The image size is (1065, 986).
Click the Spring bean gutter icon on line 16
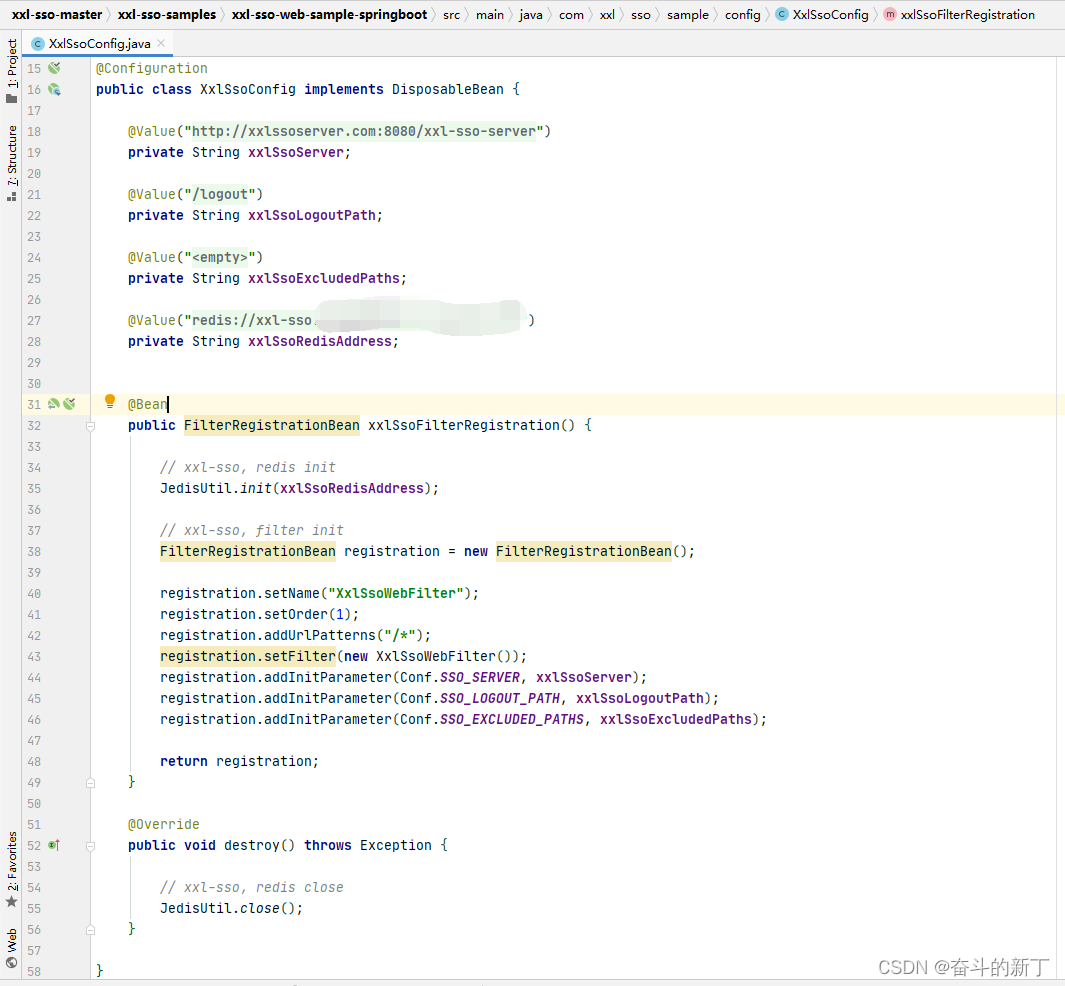coord(54,89)
